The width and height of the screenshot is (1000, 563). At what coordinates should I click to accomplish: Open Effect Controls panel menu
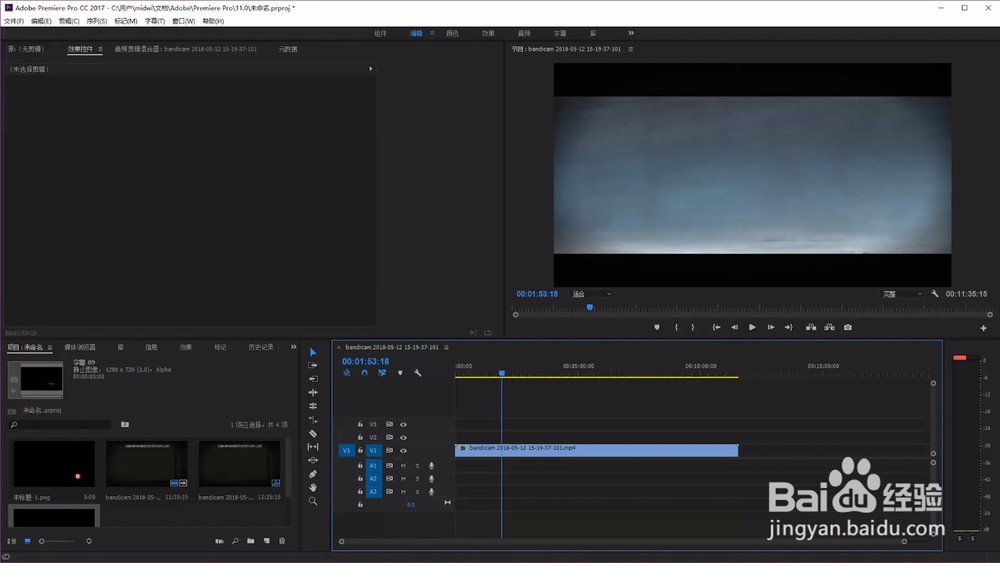(100, 49)
